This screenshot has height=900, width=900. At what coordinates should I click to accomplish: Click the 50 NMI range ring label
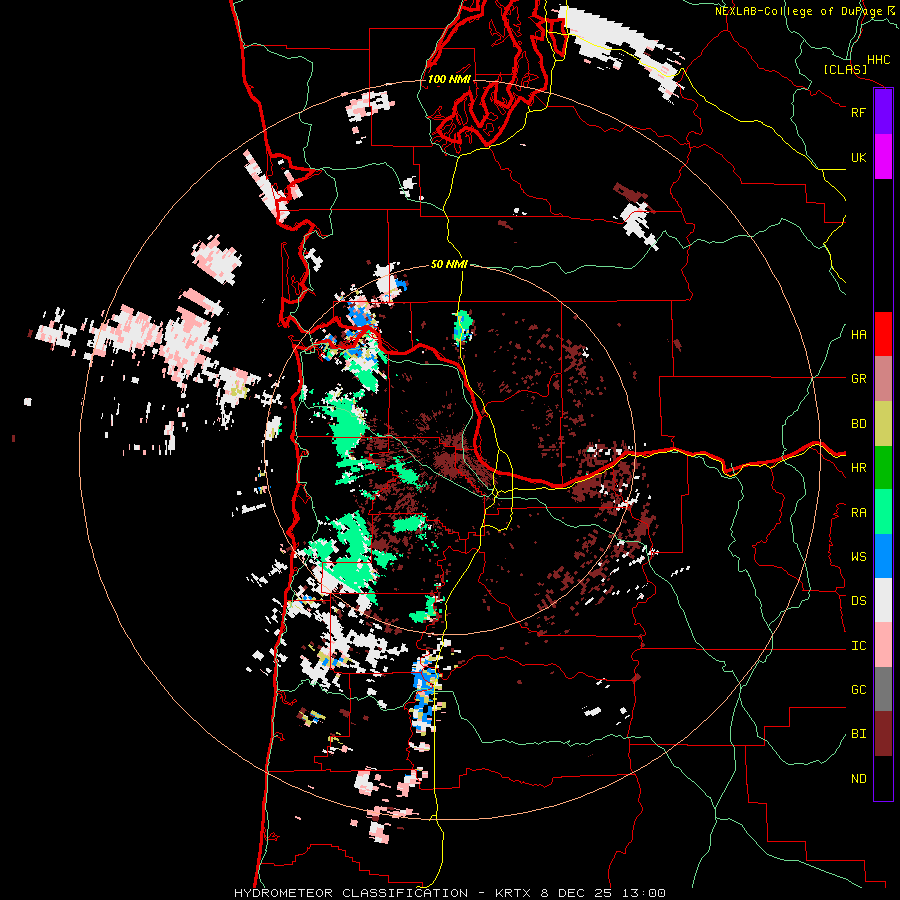point(449,264)
